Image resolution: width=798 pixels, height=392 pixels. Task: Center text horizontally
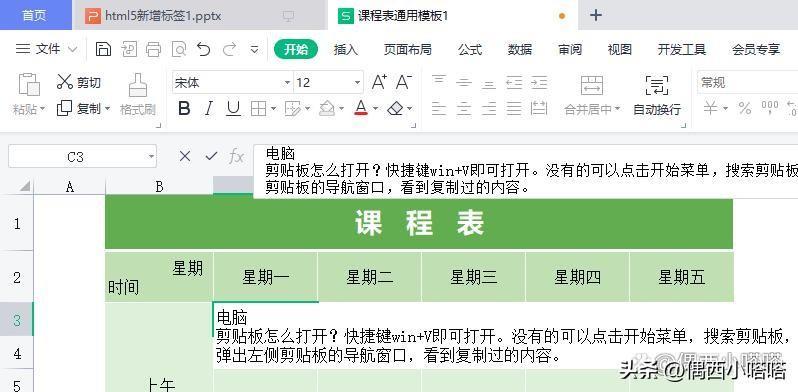pos(463,108)
